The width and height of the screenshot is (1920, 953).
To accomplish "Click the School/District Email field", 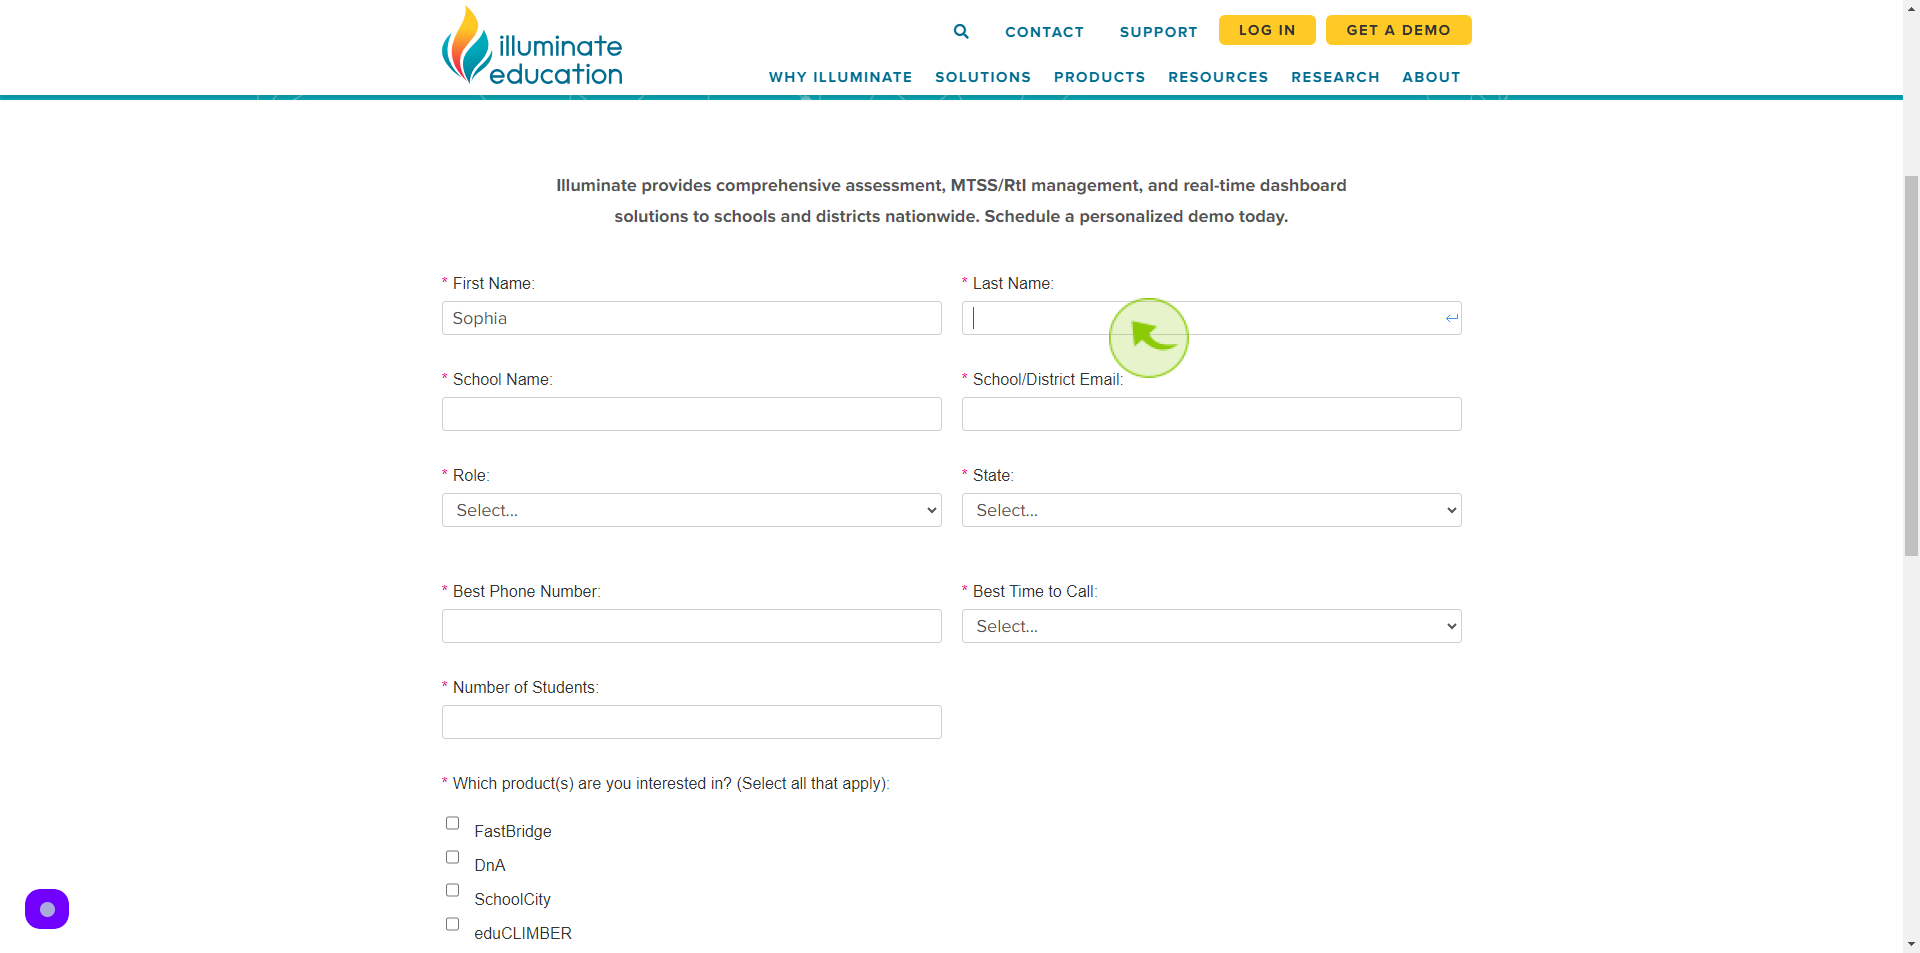I will 1212,414.
